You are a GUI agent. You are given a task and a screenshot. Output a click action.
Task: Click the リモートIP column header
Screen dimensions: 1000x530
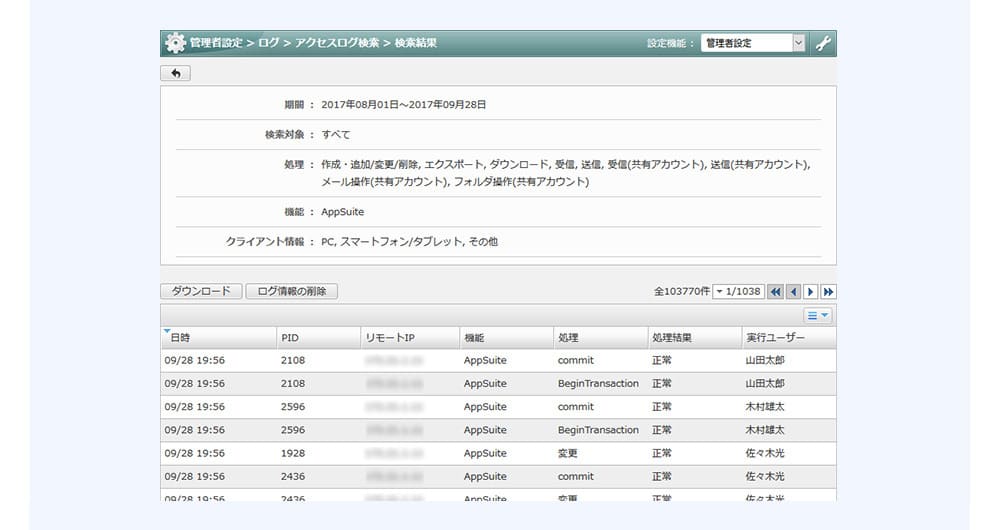point(390,338)
